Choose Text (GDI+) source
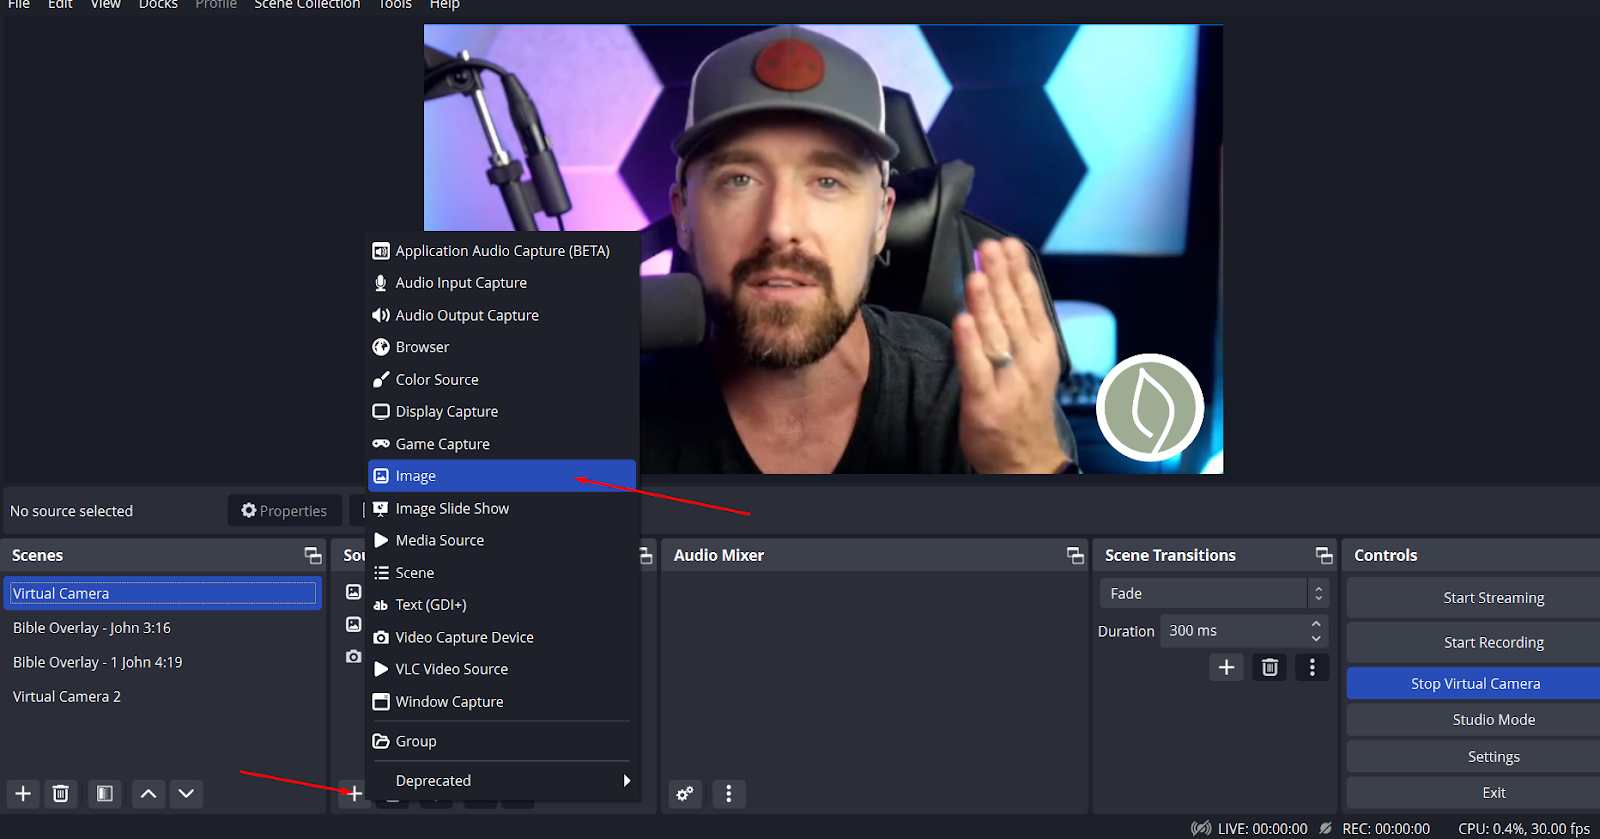The height and width of the screenshot is (839, 1600). click(503, 605)
